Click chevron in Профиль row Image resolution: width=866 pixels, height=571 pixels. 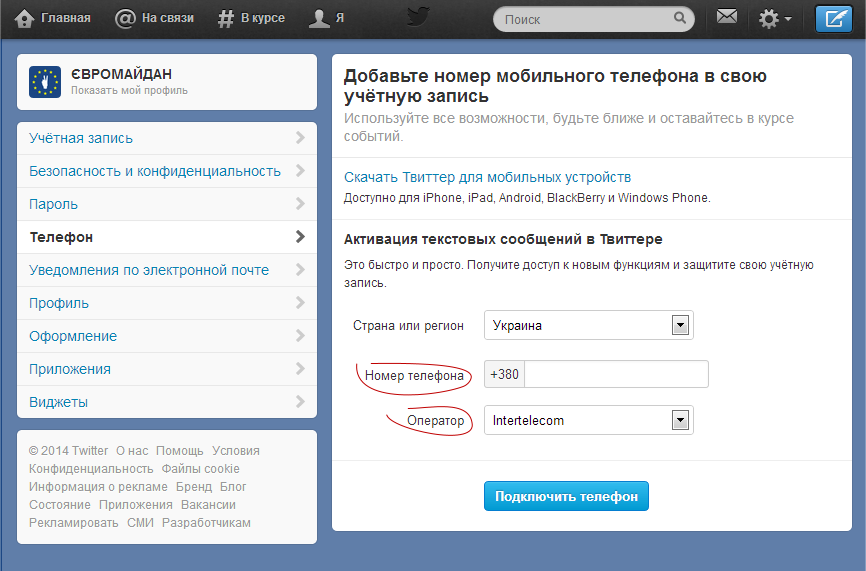click(300, 303)
